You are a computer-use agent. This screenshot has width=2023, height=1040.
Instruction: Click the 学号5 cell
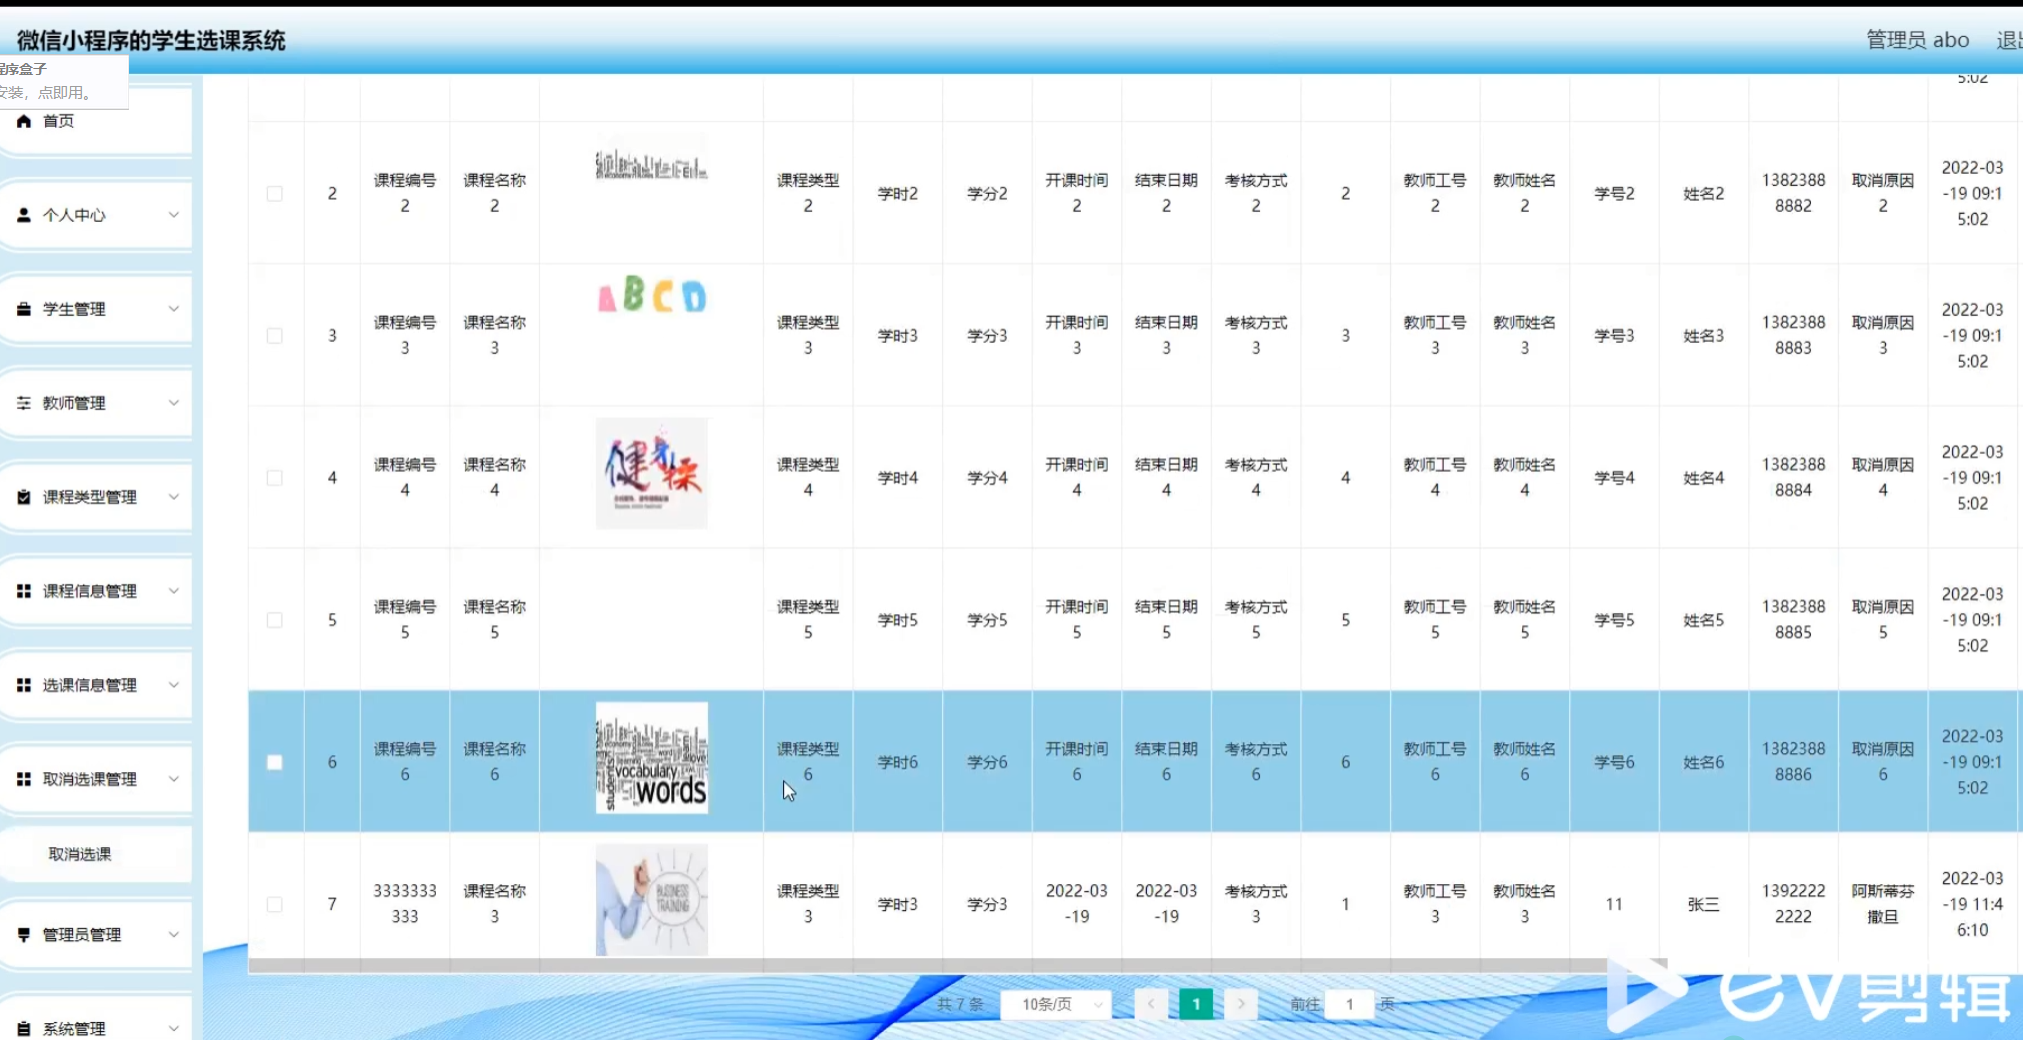[1614, 620]
